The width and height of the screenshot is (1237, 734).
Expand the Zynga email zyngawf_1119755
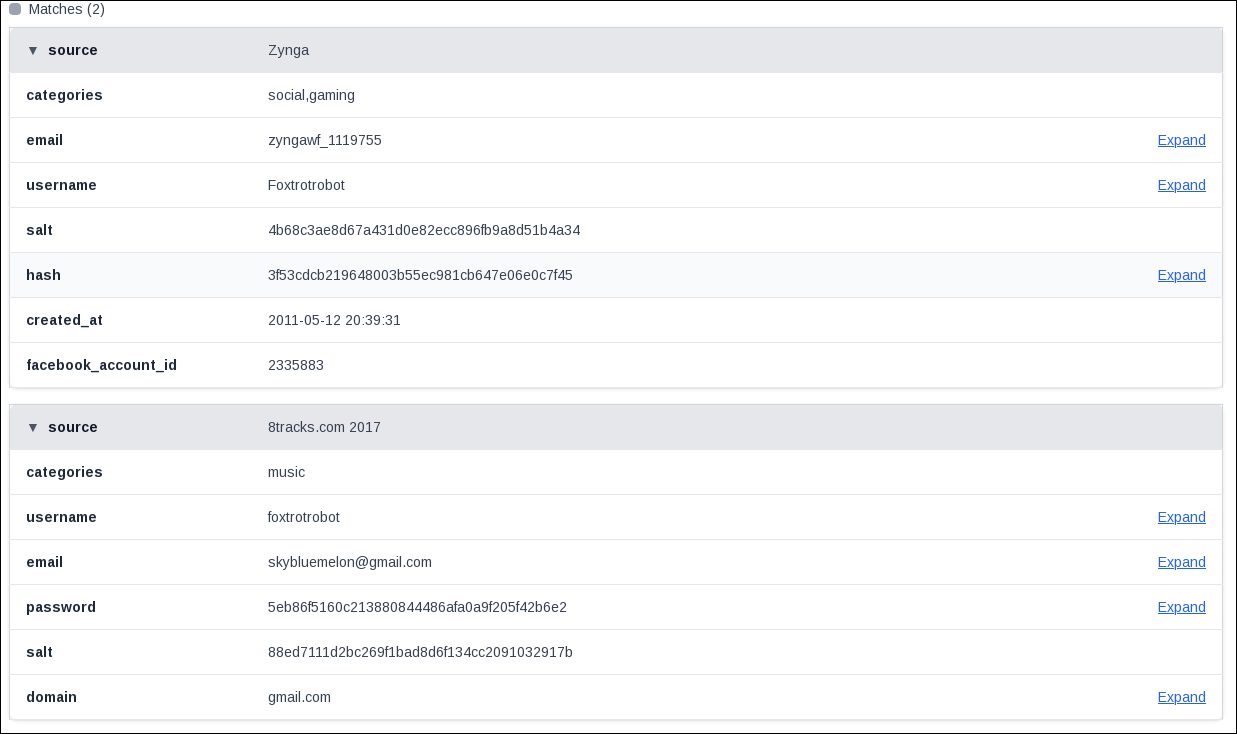pos(1181,140)
